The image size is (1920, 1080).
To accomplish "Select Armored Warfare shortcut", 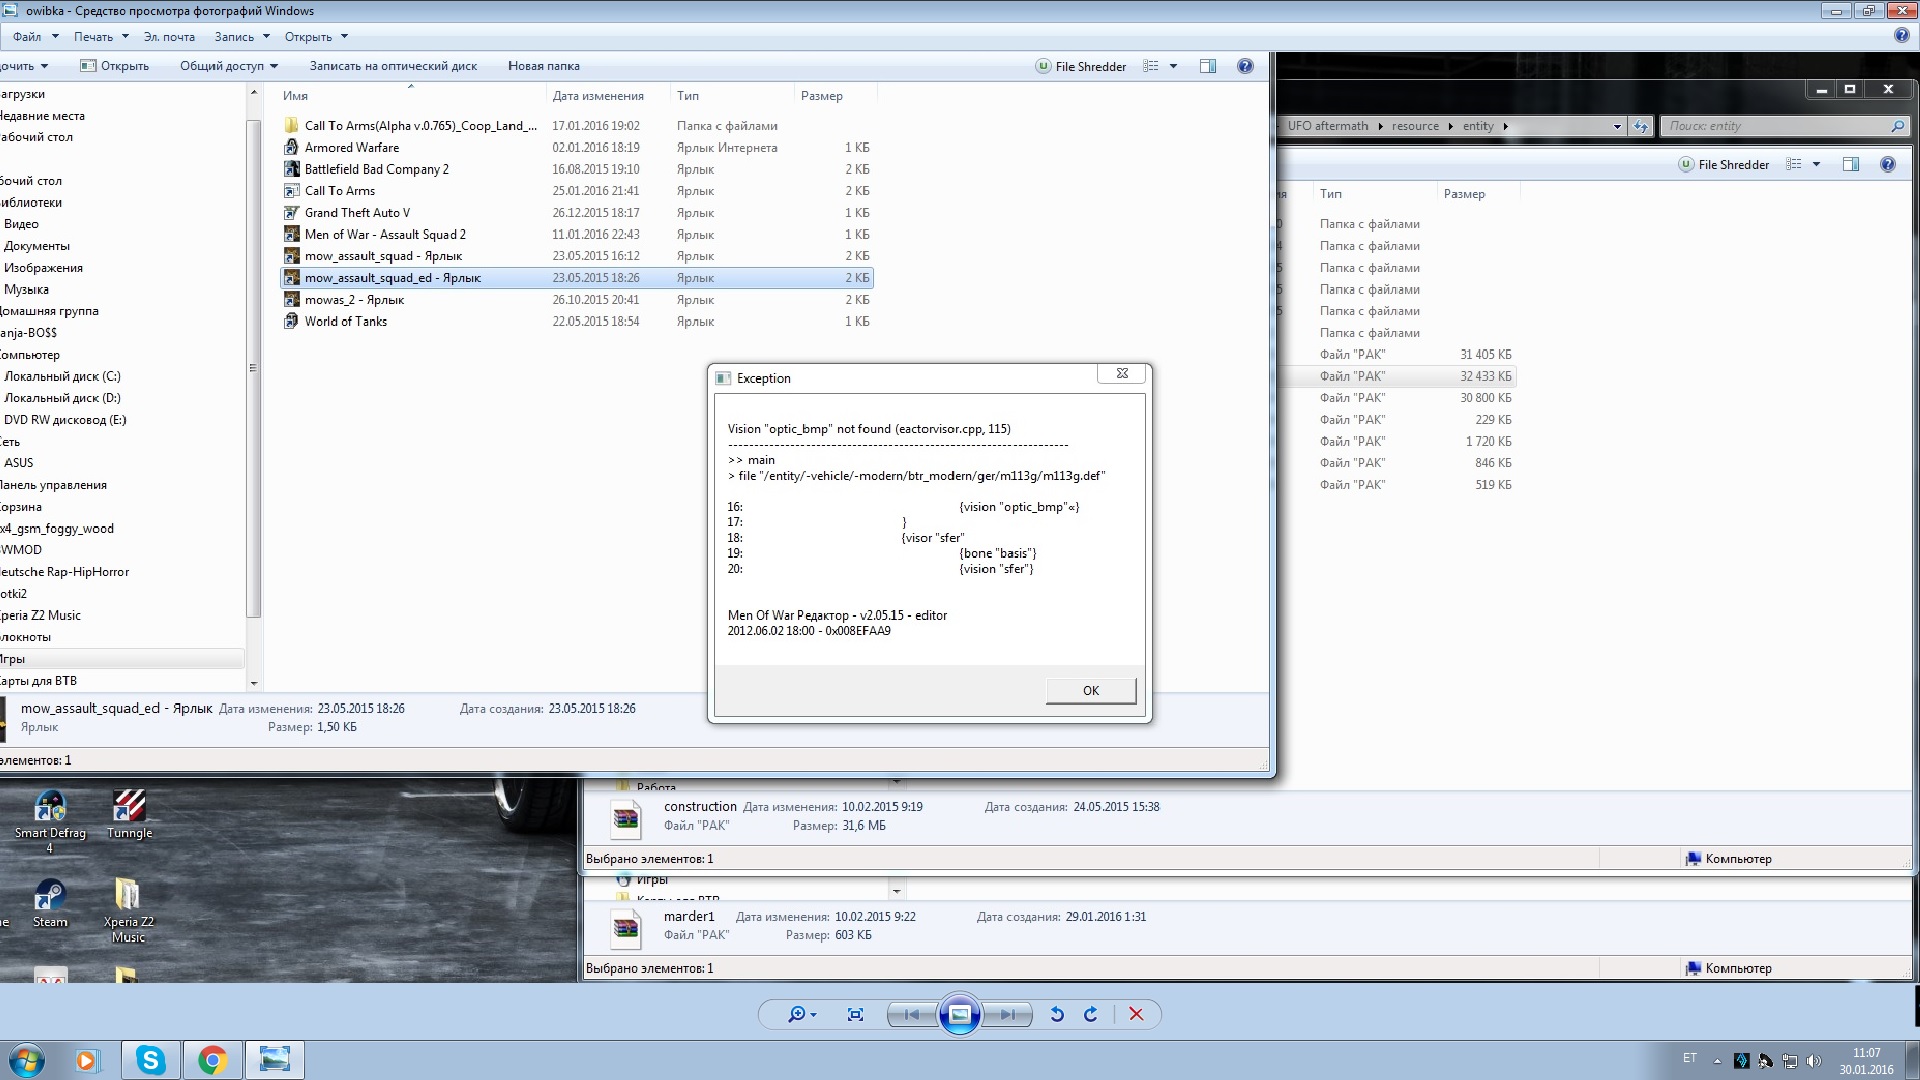I will click(351, 148).
